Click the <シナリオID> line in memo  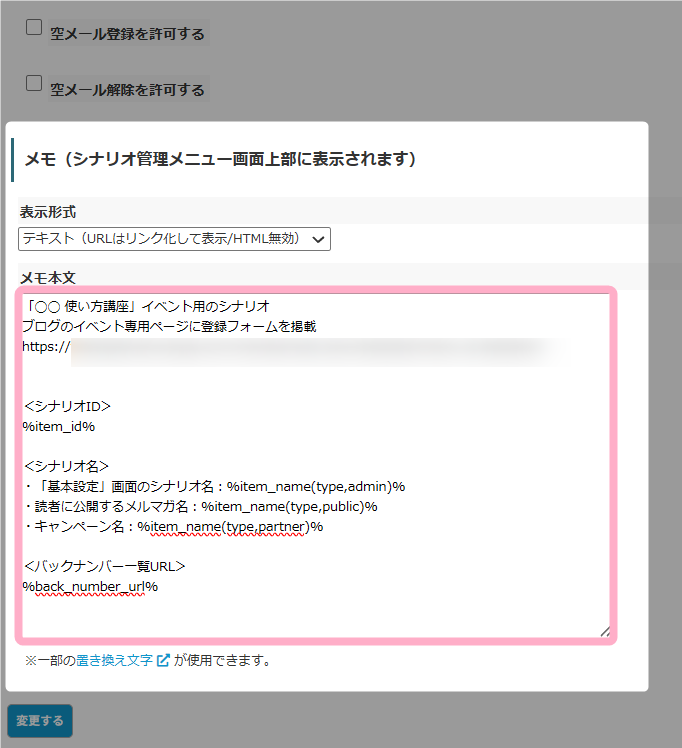[x=67, y=406]
